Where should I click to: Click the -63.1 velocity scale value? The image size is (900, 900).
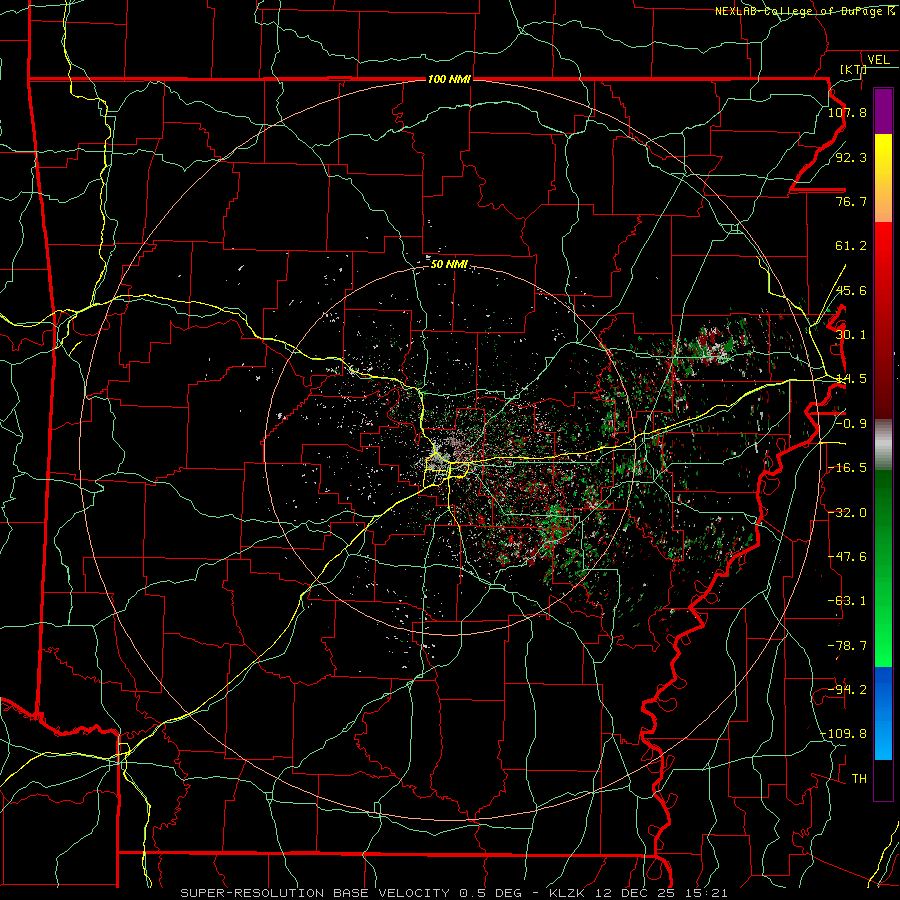tap(847, 601)
